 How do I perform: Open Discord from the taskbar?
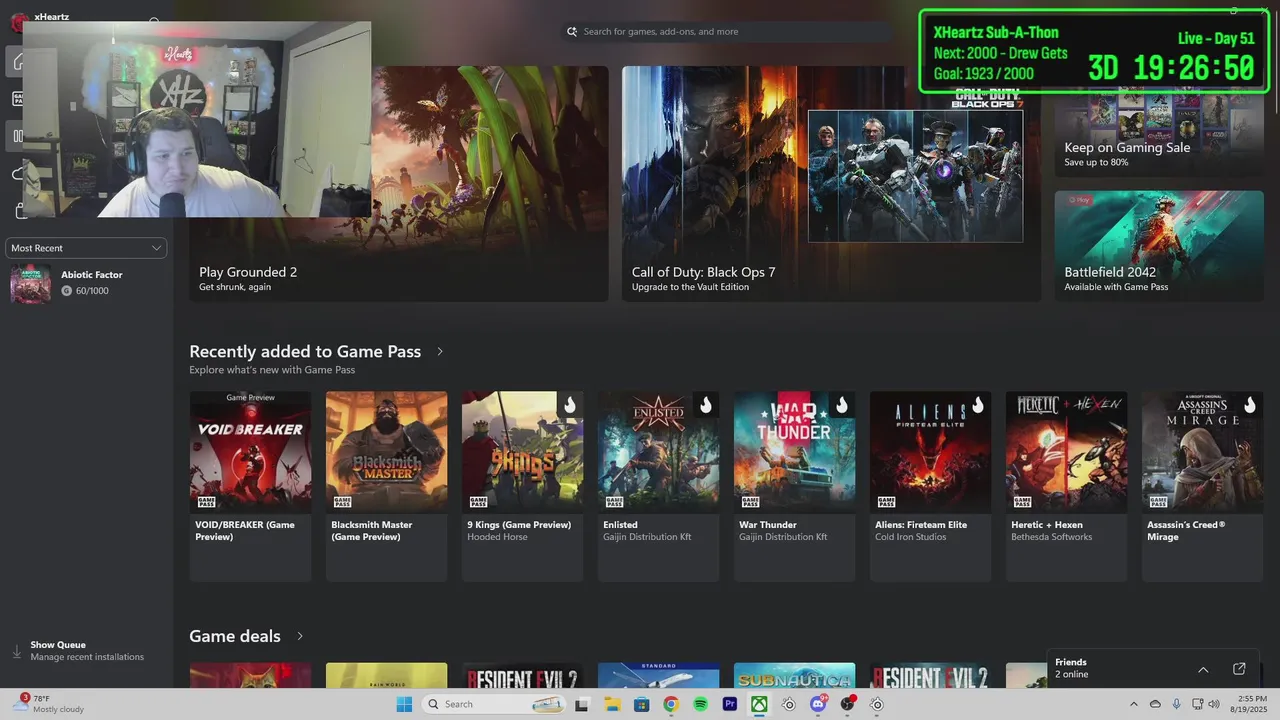click(818, 704)
